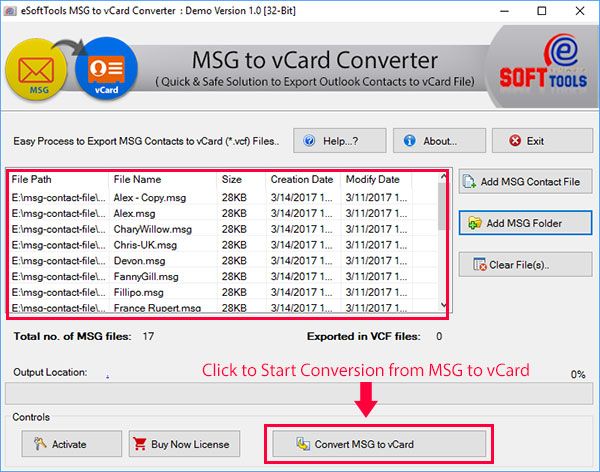
Task: Click File Path cell of Chris-UK.msg
Action: point(59,245)
